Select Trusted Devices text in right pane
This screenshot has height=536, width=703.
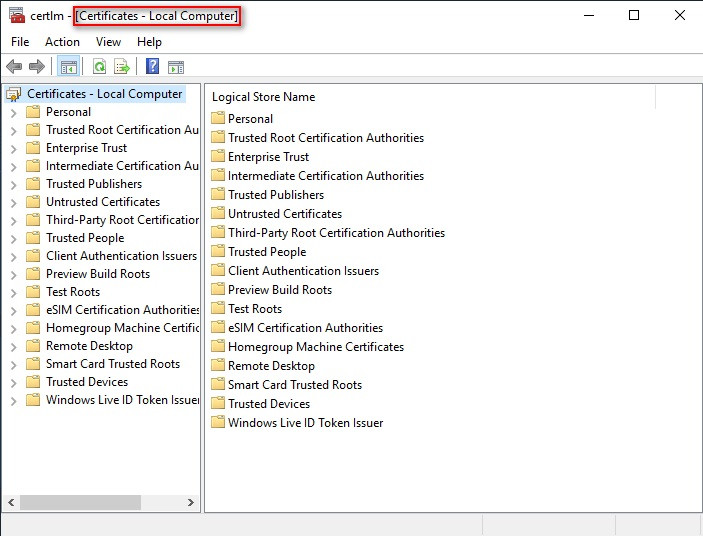click(269, 404)
